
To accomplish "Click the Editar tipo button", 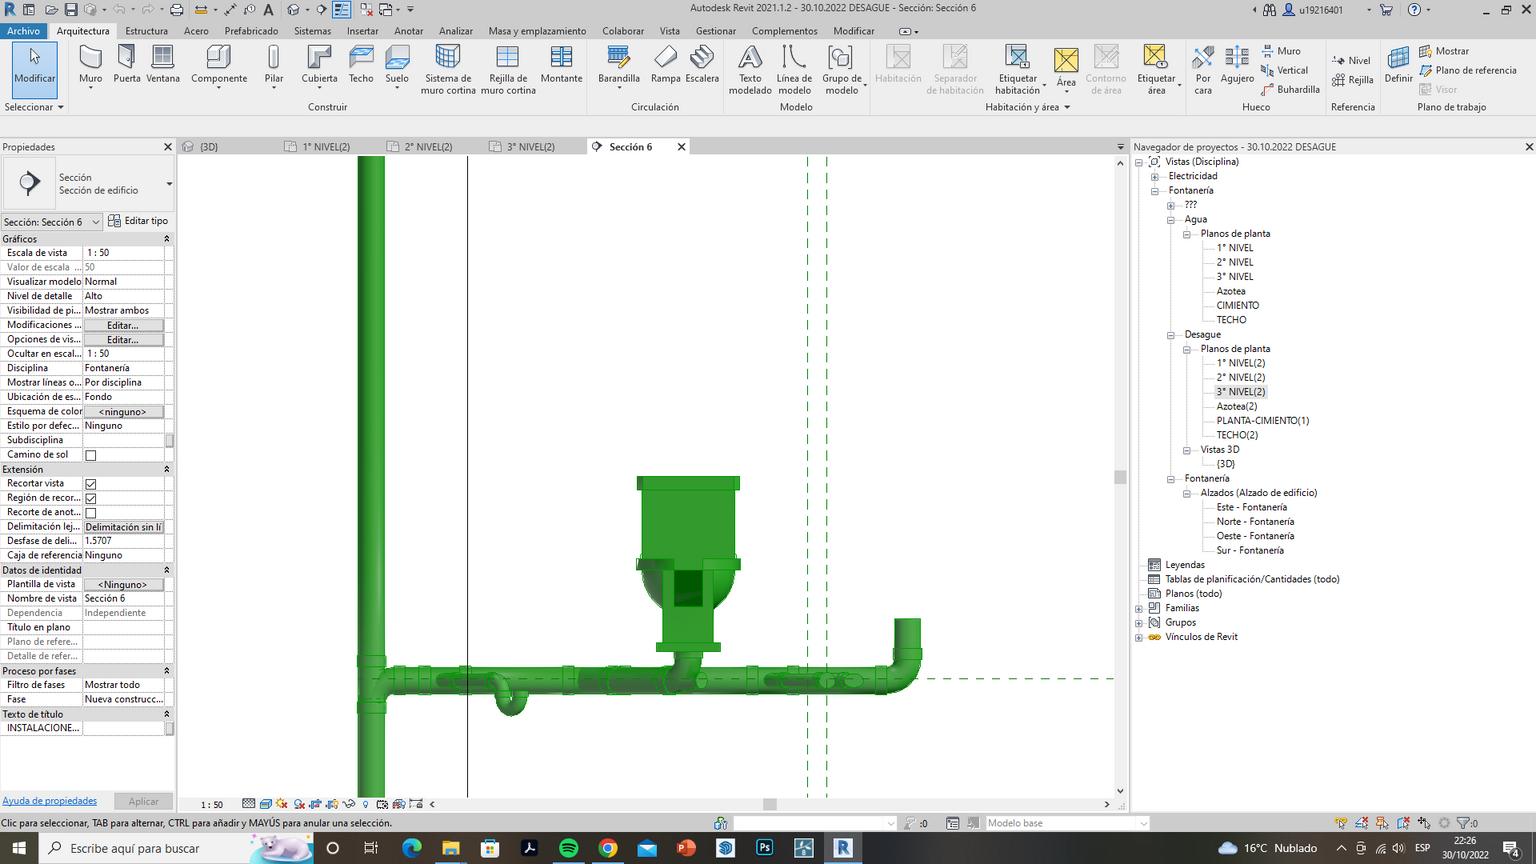I will (138, 221).
